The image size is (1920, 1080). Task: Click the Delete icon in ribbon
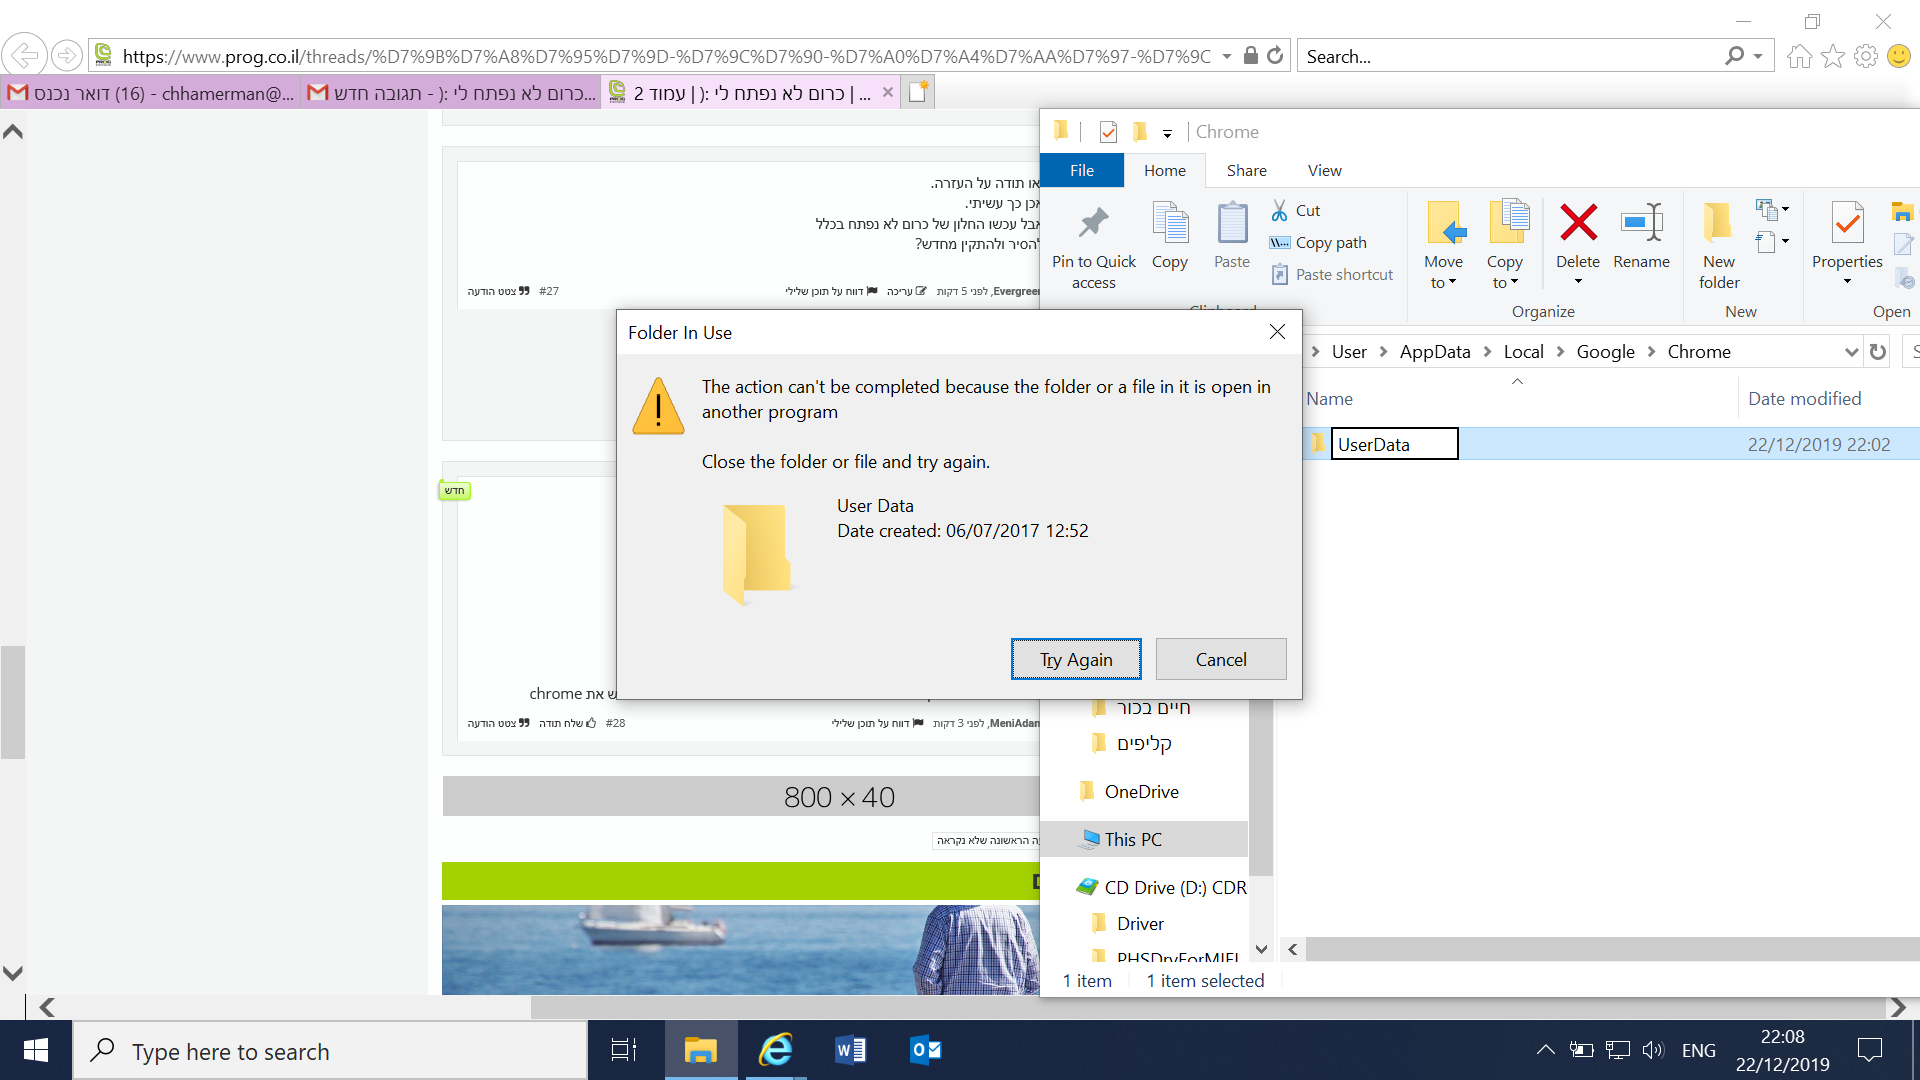1578,224
